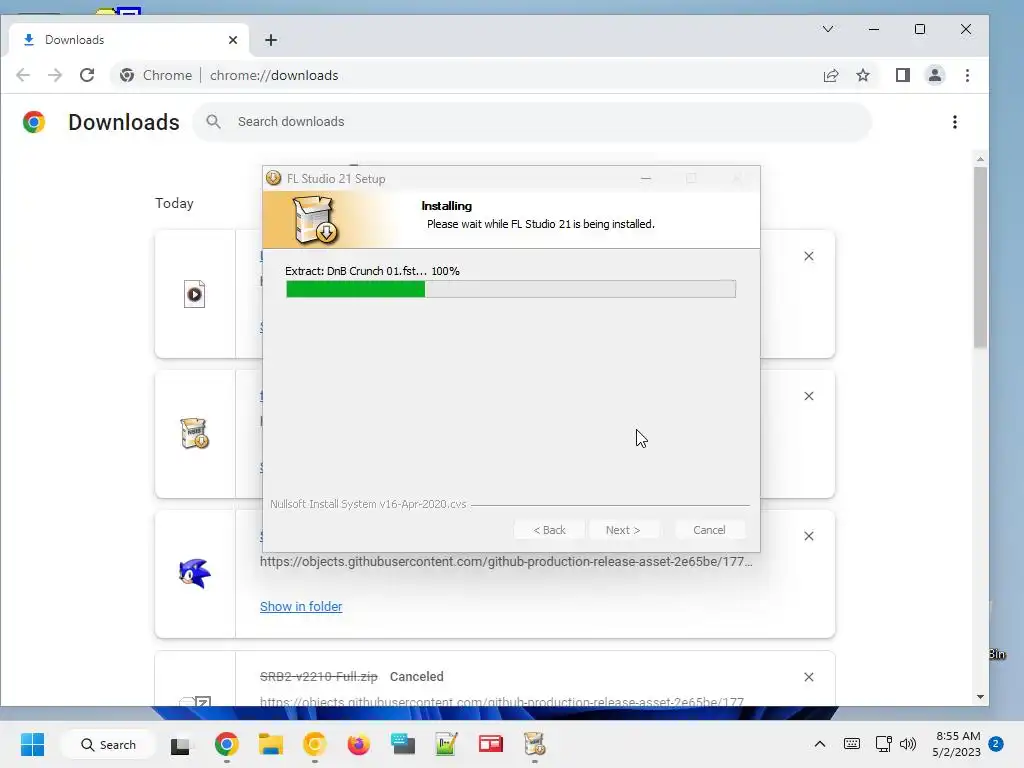This screenshot has height=768, width=1024.
Task: Open Chrome Canary taskbar icon
Action: (x=314, y=744)
